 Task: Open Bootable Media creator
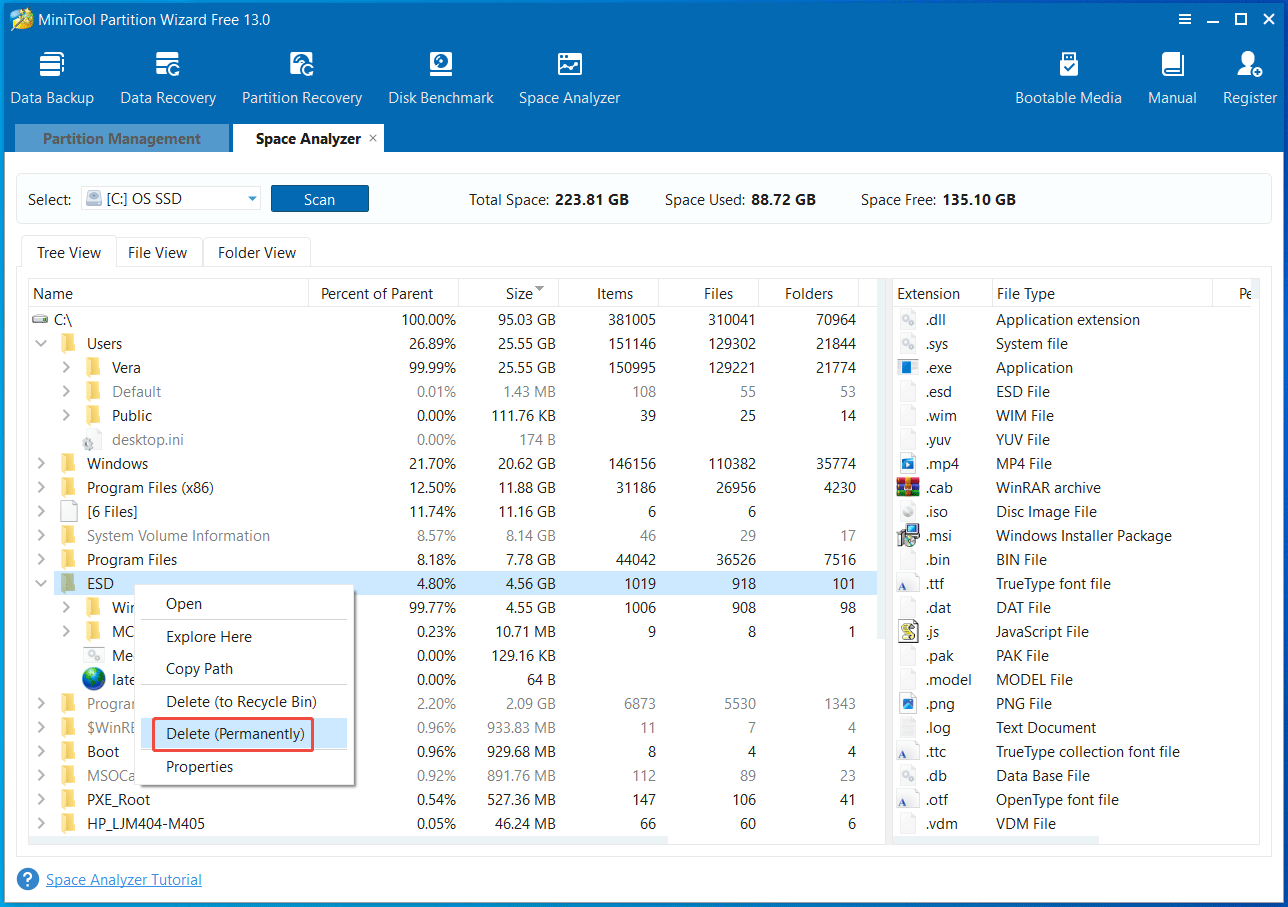[1068, 75]
